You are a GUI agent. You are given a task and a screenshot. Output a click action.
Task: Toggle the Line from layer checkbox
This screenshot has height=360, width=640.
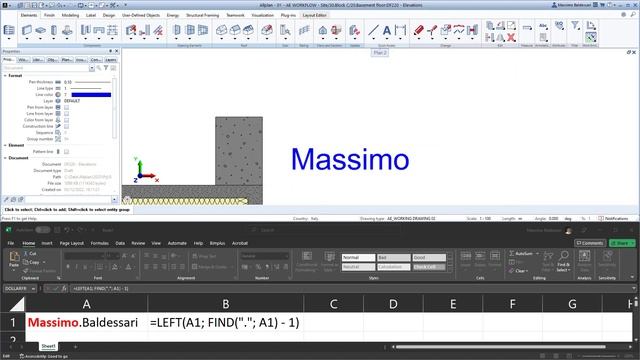[x=67, y=113]
